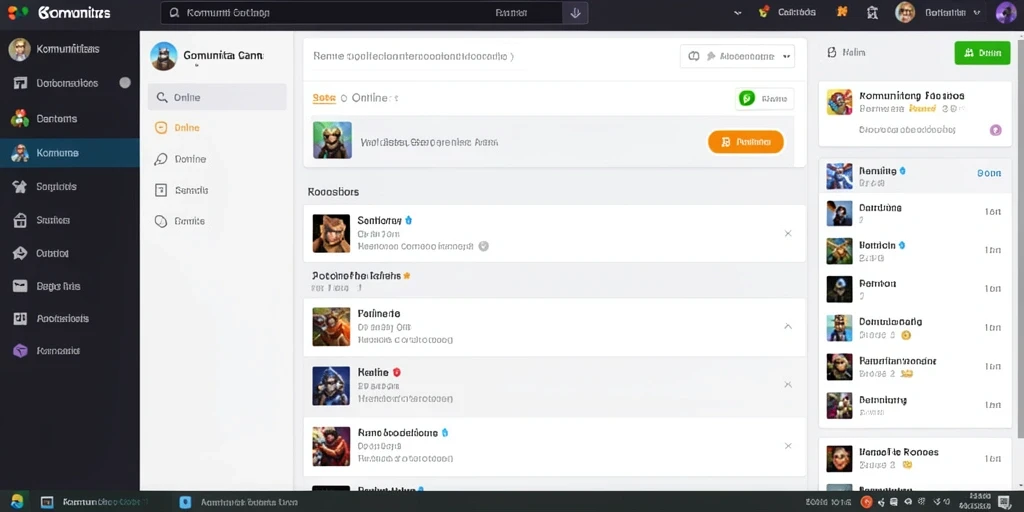Click the Komunitizas user avatar in dark sidebar
The image size is (1024, 512).
click(x=20, y=49)
